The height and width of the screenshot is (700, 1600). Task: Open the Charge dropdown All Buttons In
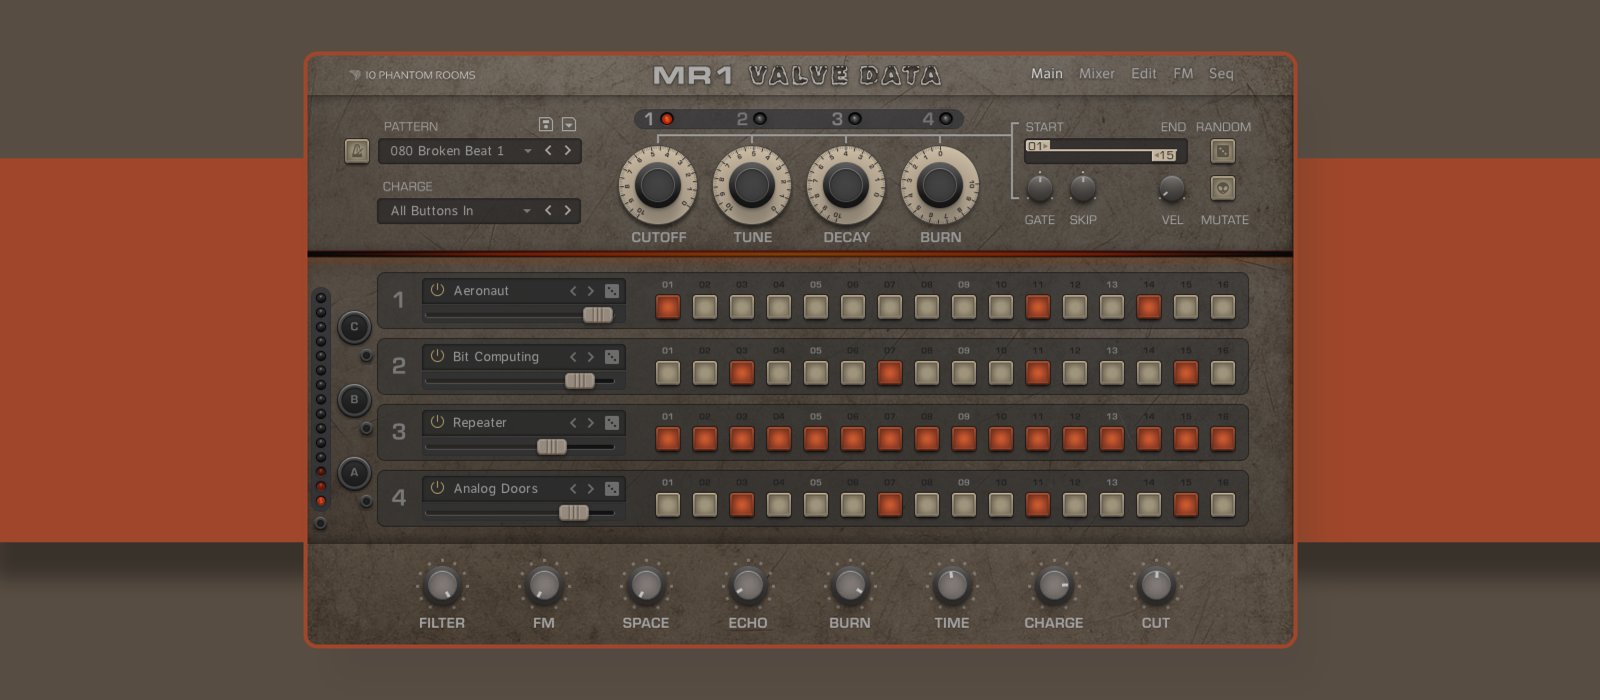click(461, 211)
